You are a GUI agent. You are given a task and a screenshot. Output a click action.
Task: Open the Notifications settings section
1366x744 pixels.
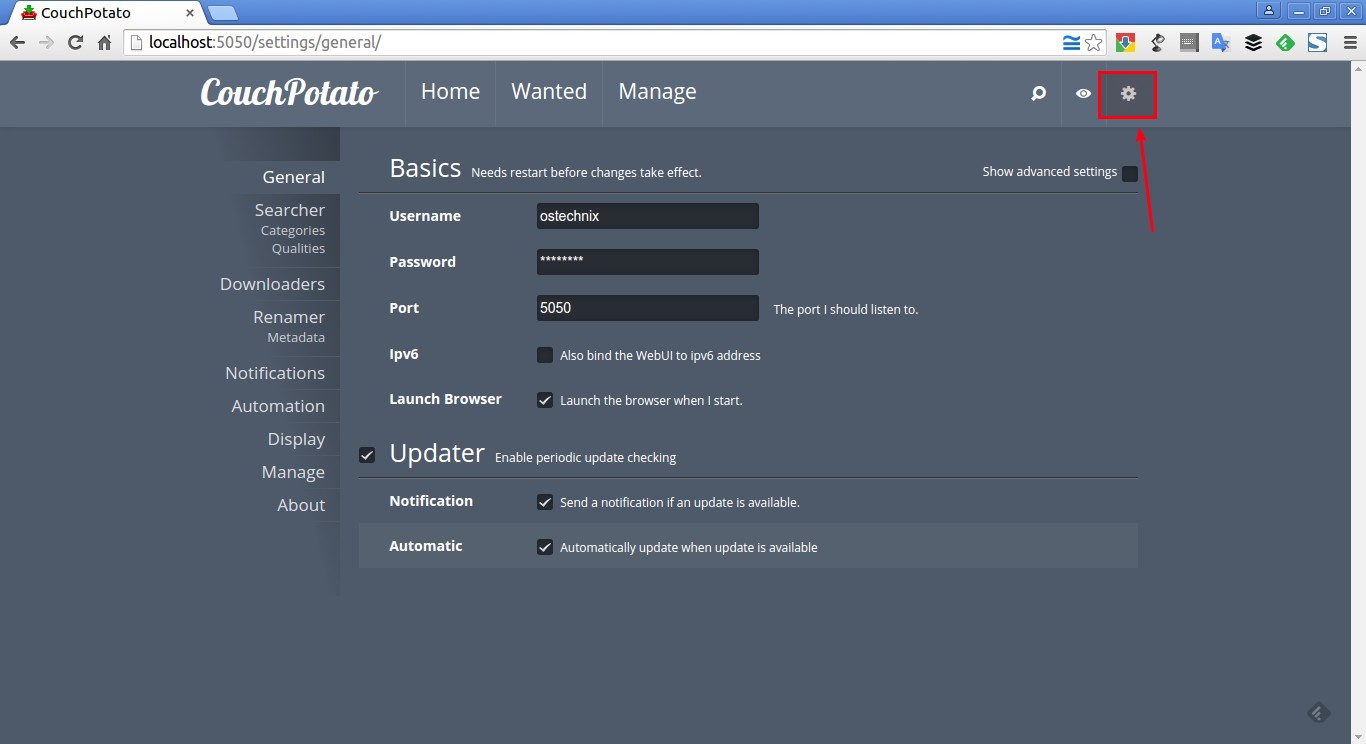point(275,373)
